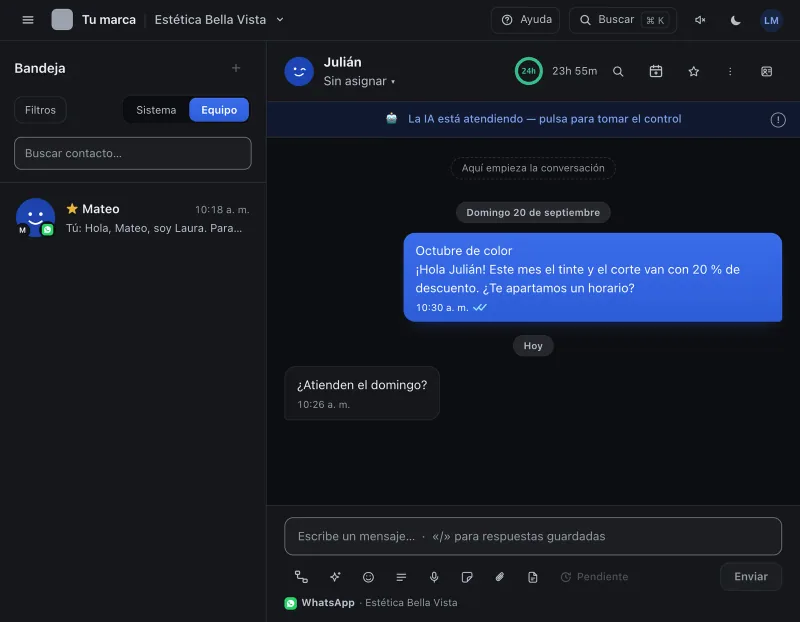Open the workflow icon in the composer toolbar

pos(301,577)
